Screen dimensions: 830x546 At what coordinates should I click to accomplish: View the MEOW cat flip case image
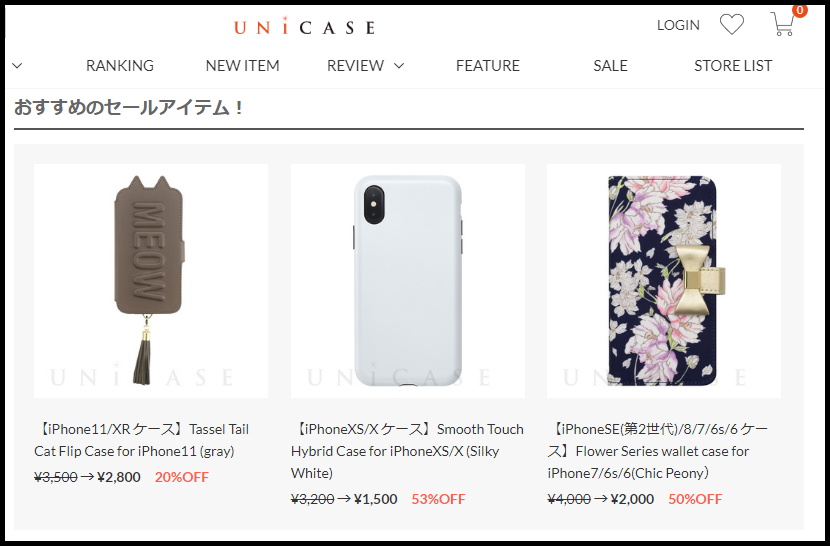click(151, 281)
